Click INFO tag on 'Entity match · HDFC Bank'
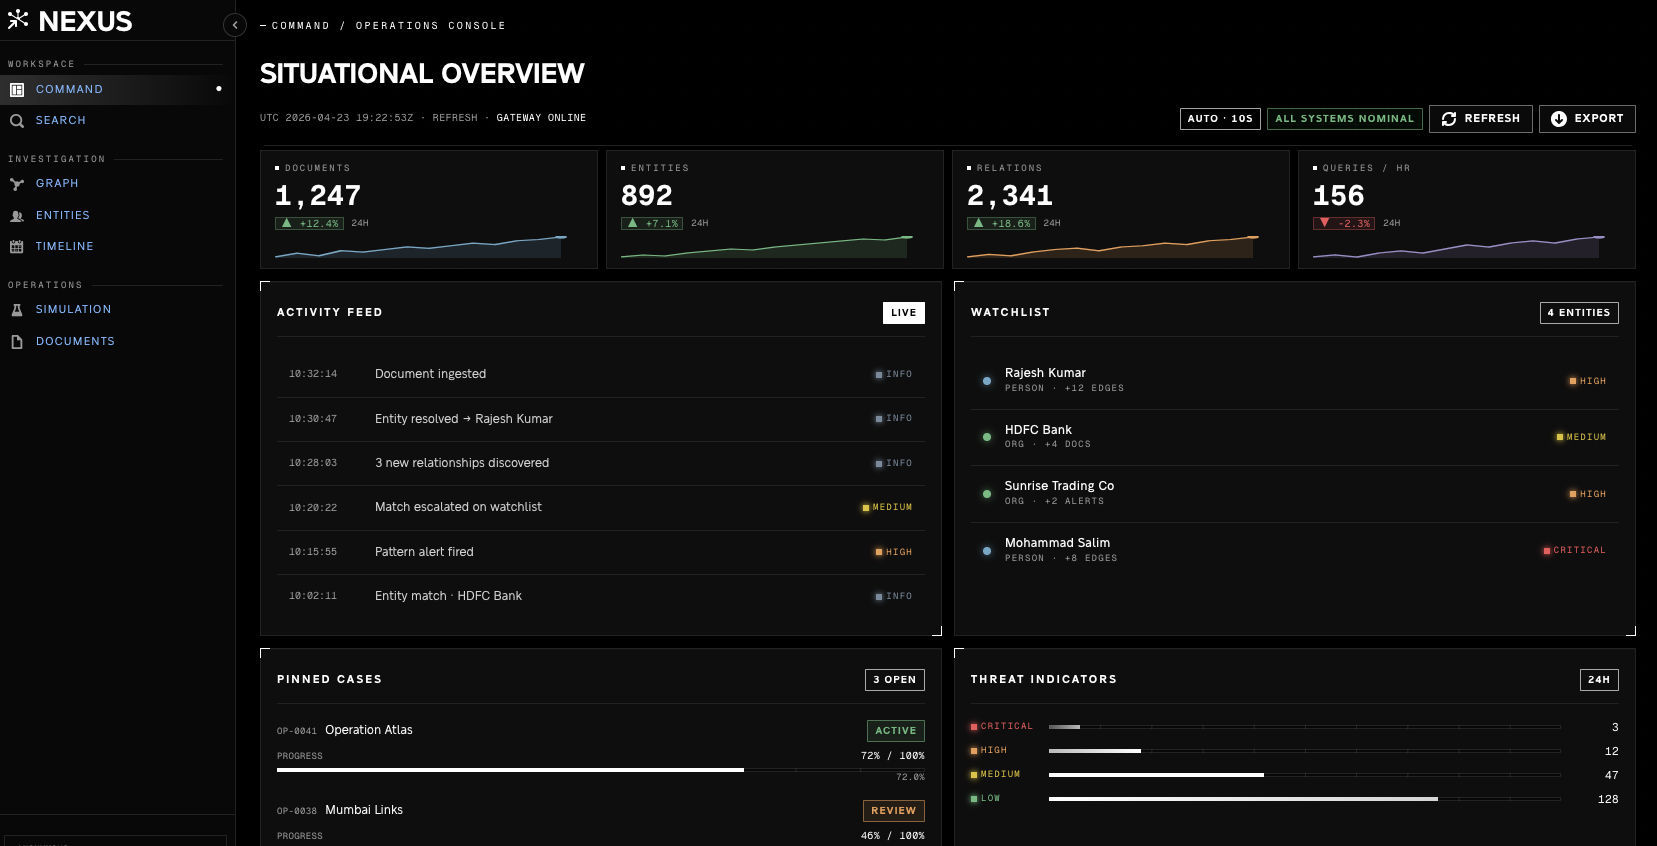1657x846 pixels. [894, 596]
